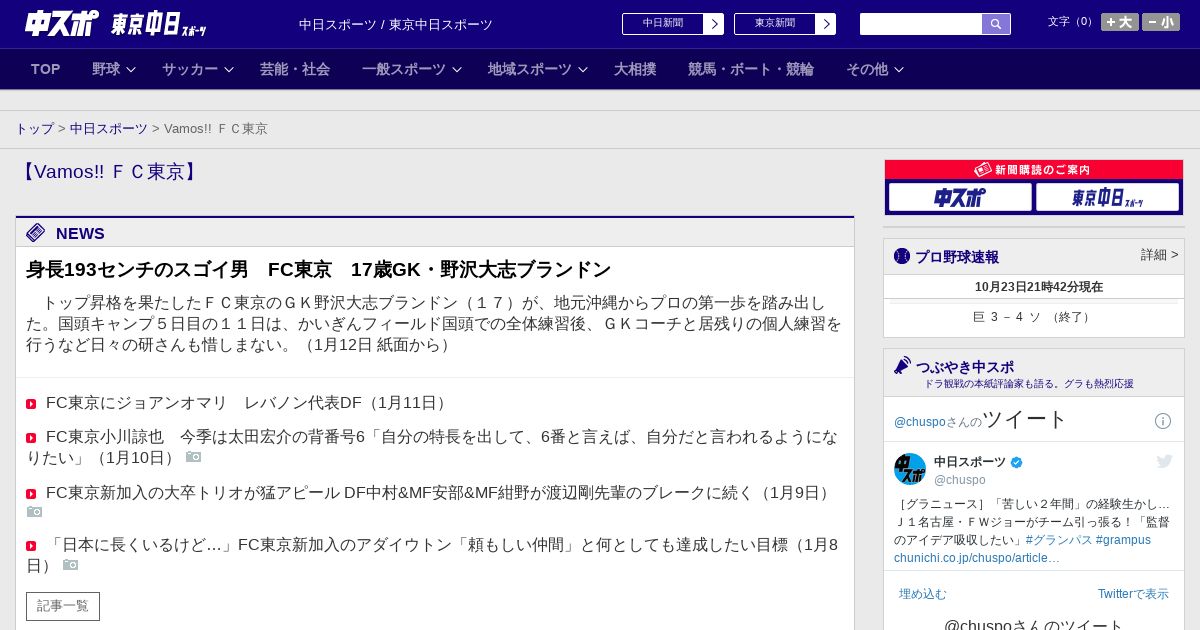The width and height of the screenshot is (1200, 630).
Task: Click the 東京中日スポーツ logo in the header
Action: [x=158, y=24]
